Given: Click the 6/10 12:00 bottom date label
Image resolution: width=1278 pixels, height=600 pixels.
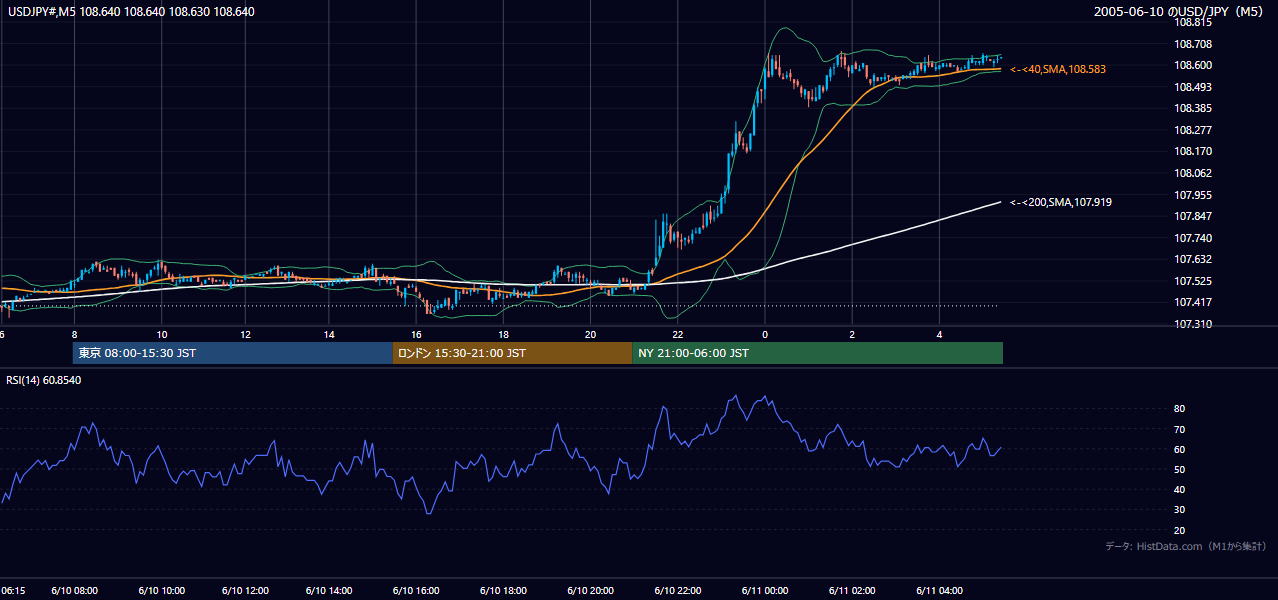Looking at the screenshot, I should click(x=246, y=591).
